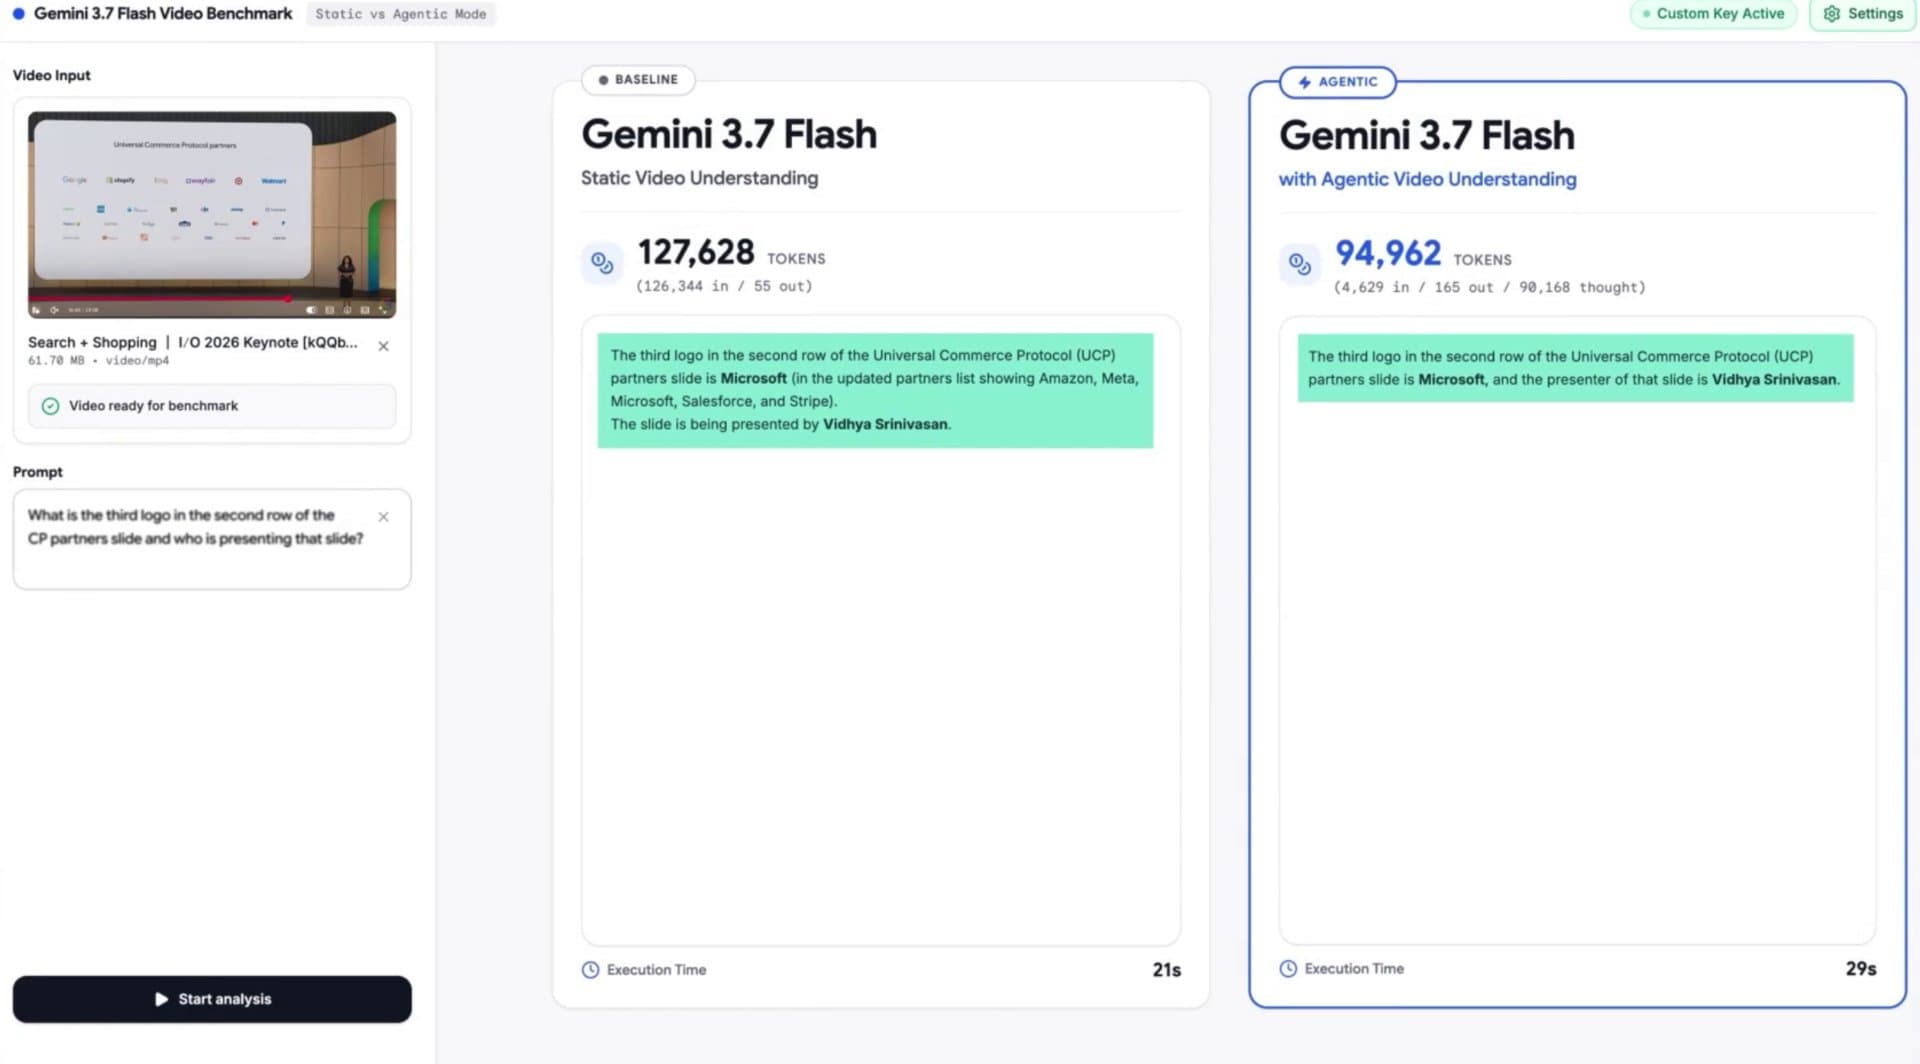The image size is (1920, 1064).
Task: Click Static Video Understanding subtitle
Action: [x=699, y=178]
